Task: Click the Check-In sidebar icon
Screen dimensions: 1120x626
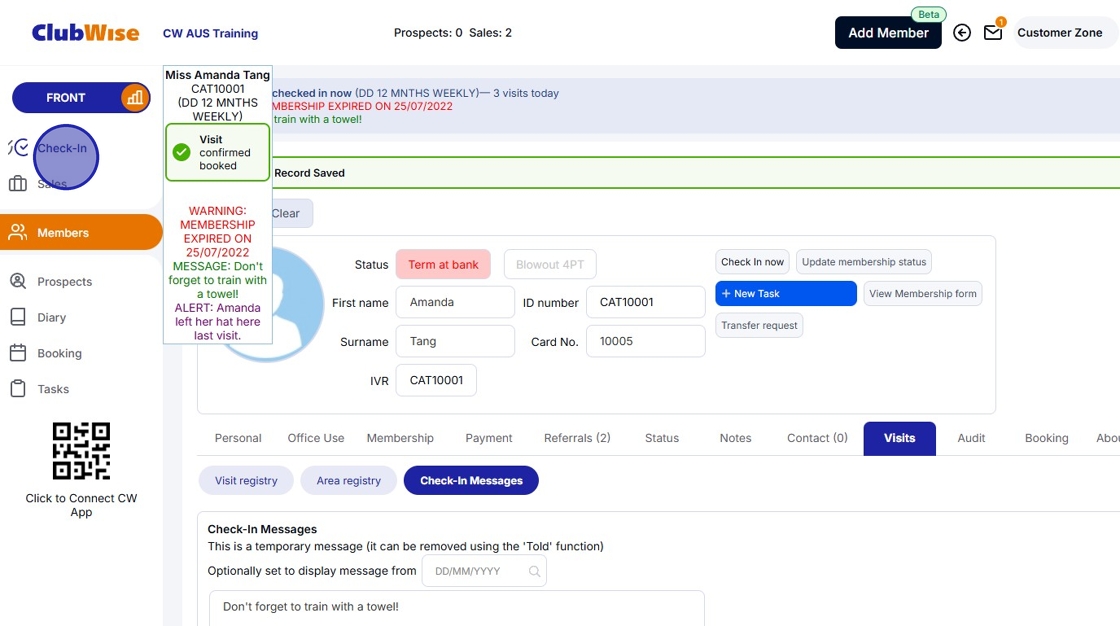Action: (18, 148)
